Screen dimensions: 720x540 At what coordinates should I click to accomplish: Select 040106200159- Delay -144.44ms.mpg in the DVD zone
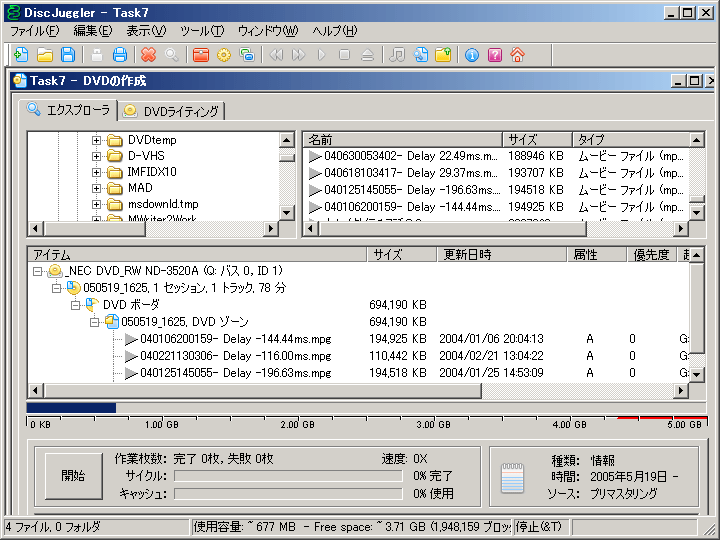[x=236, y=339]
